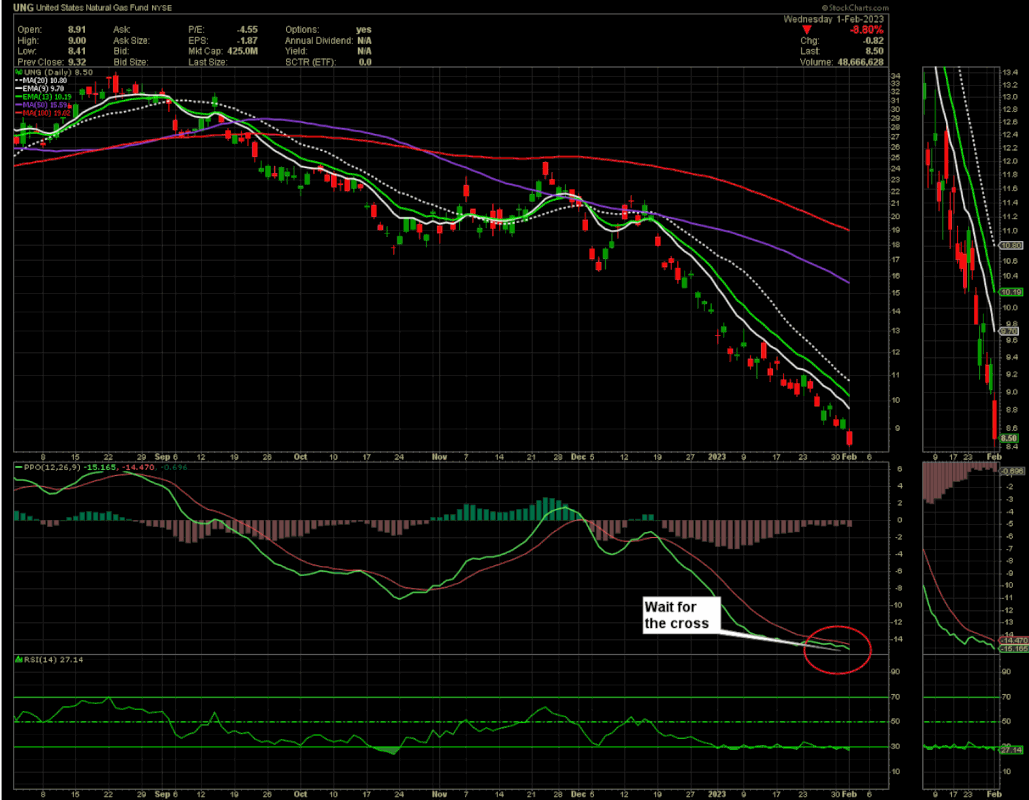
Task: Select the "Bid:" label
Action: pyautogui.click(x=121, y=51)
